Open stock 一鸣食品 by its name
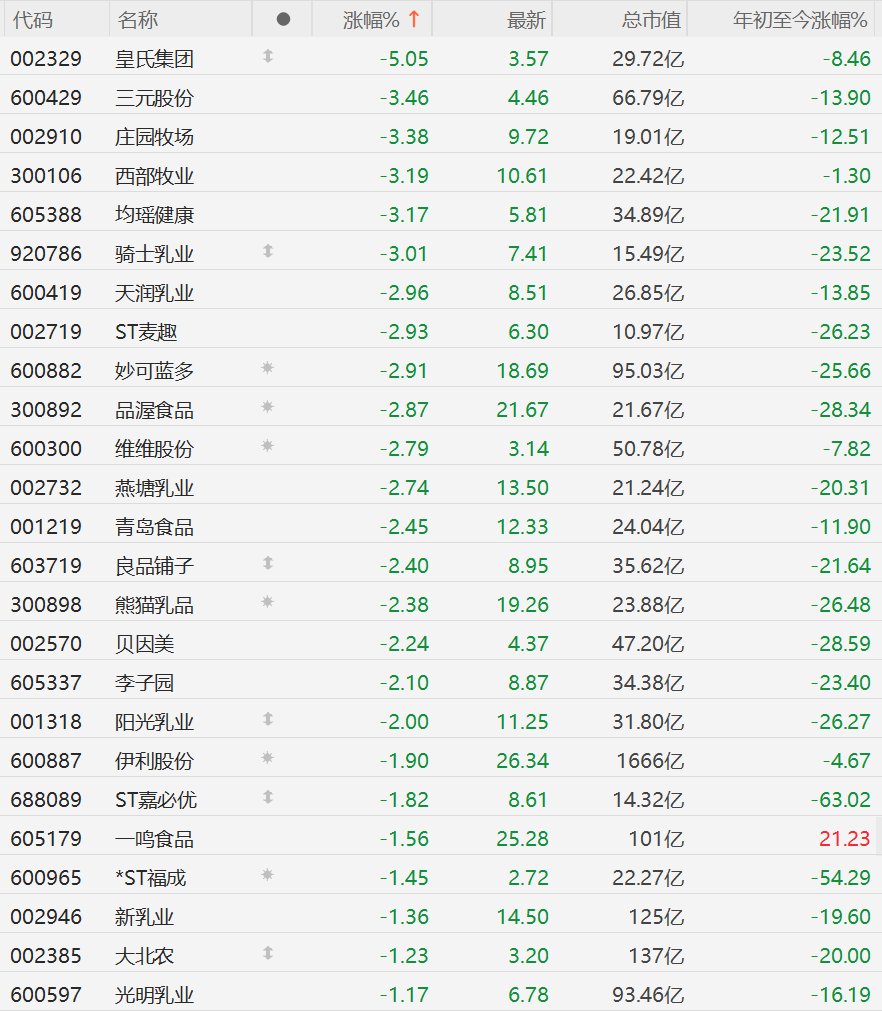Image resolution: width=882 pixels, height=1011 pixels. 154,838
